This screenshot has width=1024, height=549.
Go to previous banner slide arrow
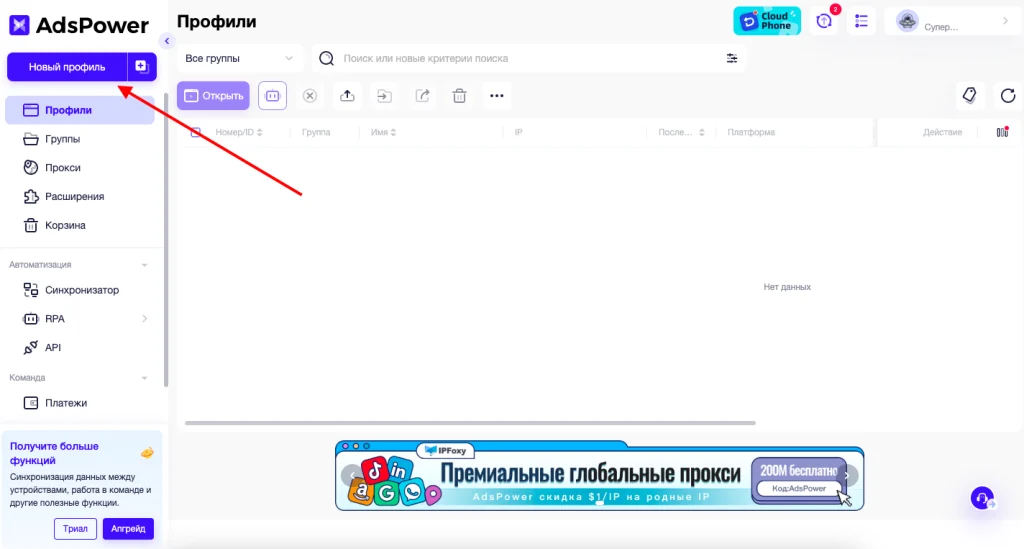click(x=352, y=475)
